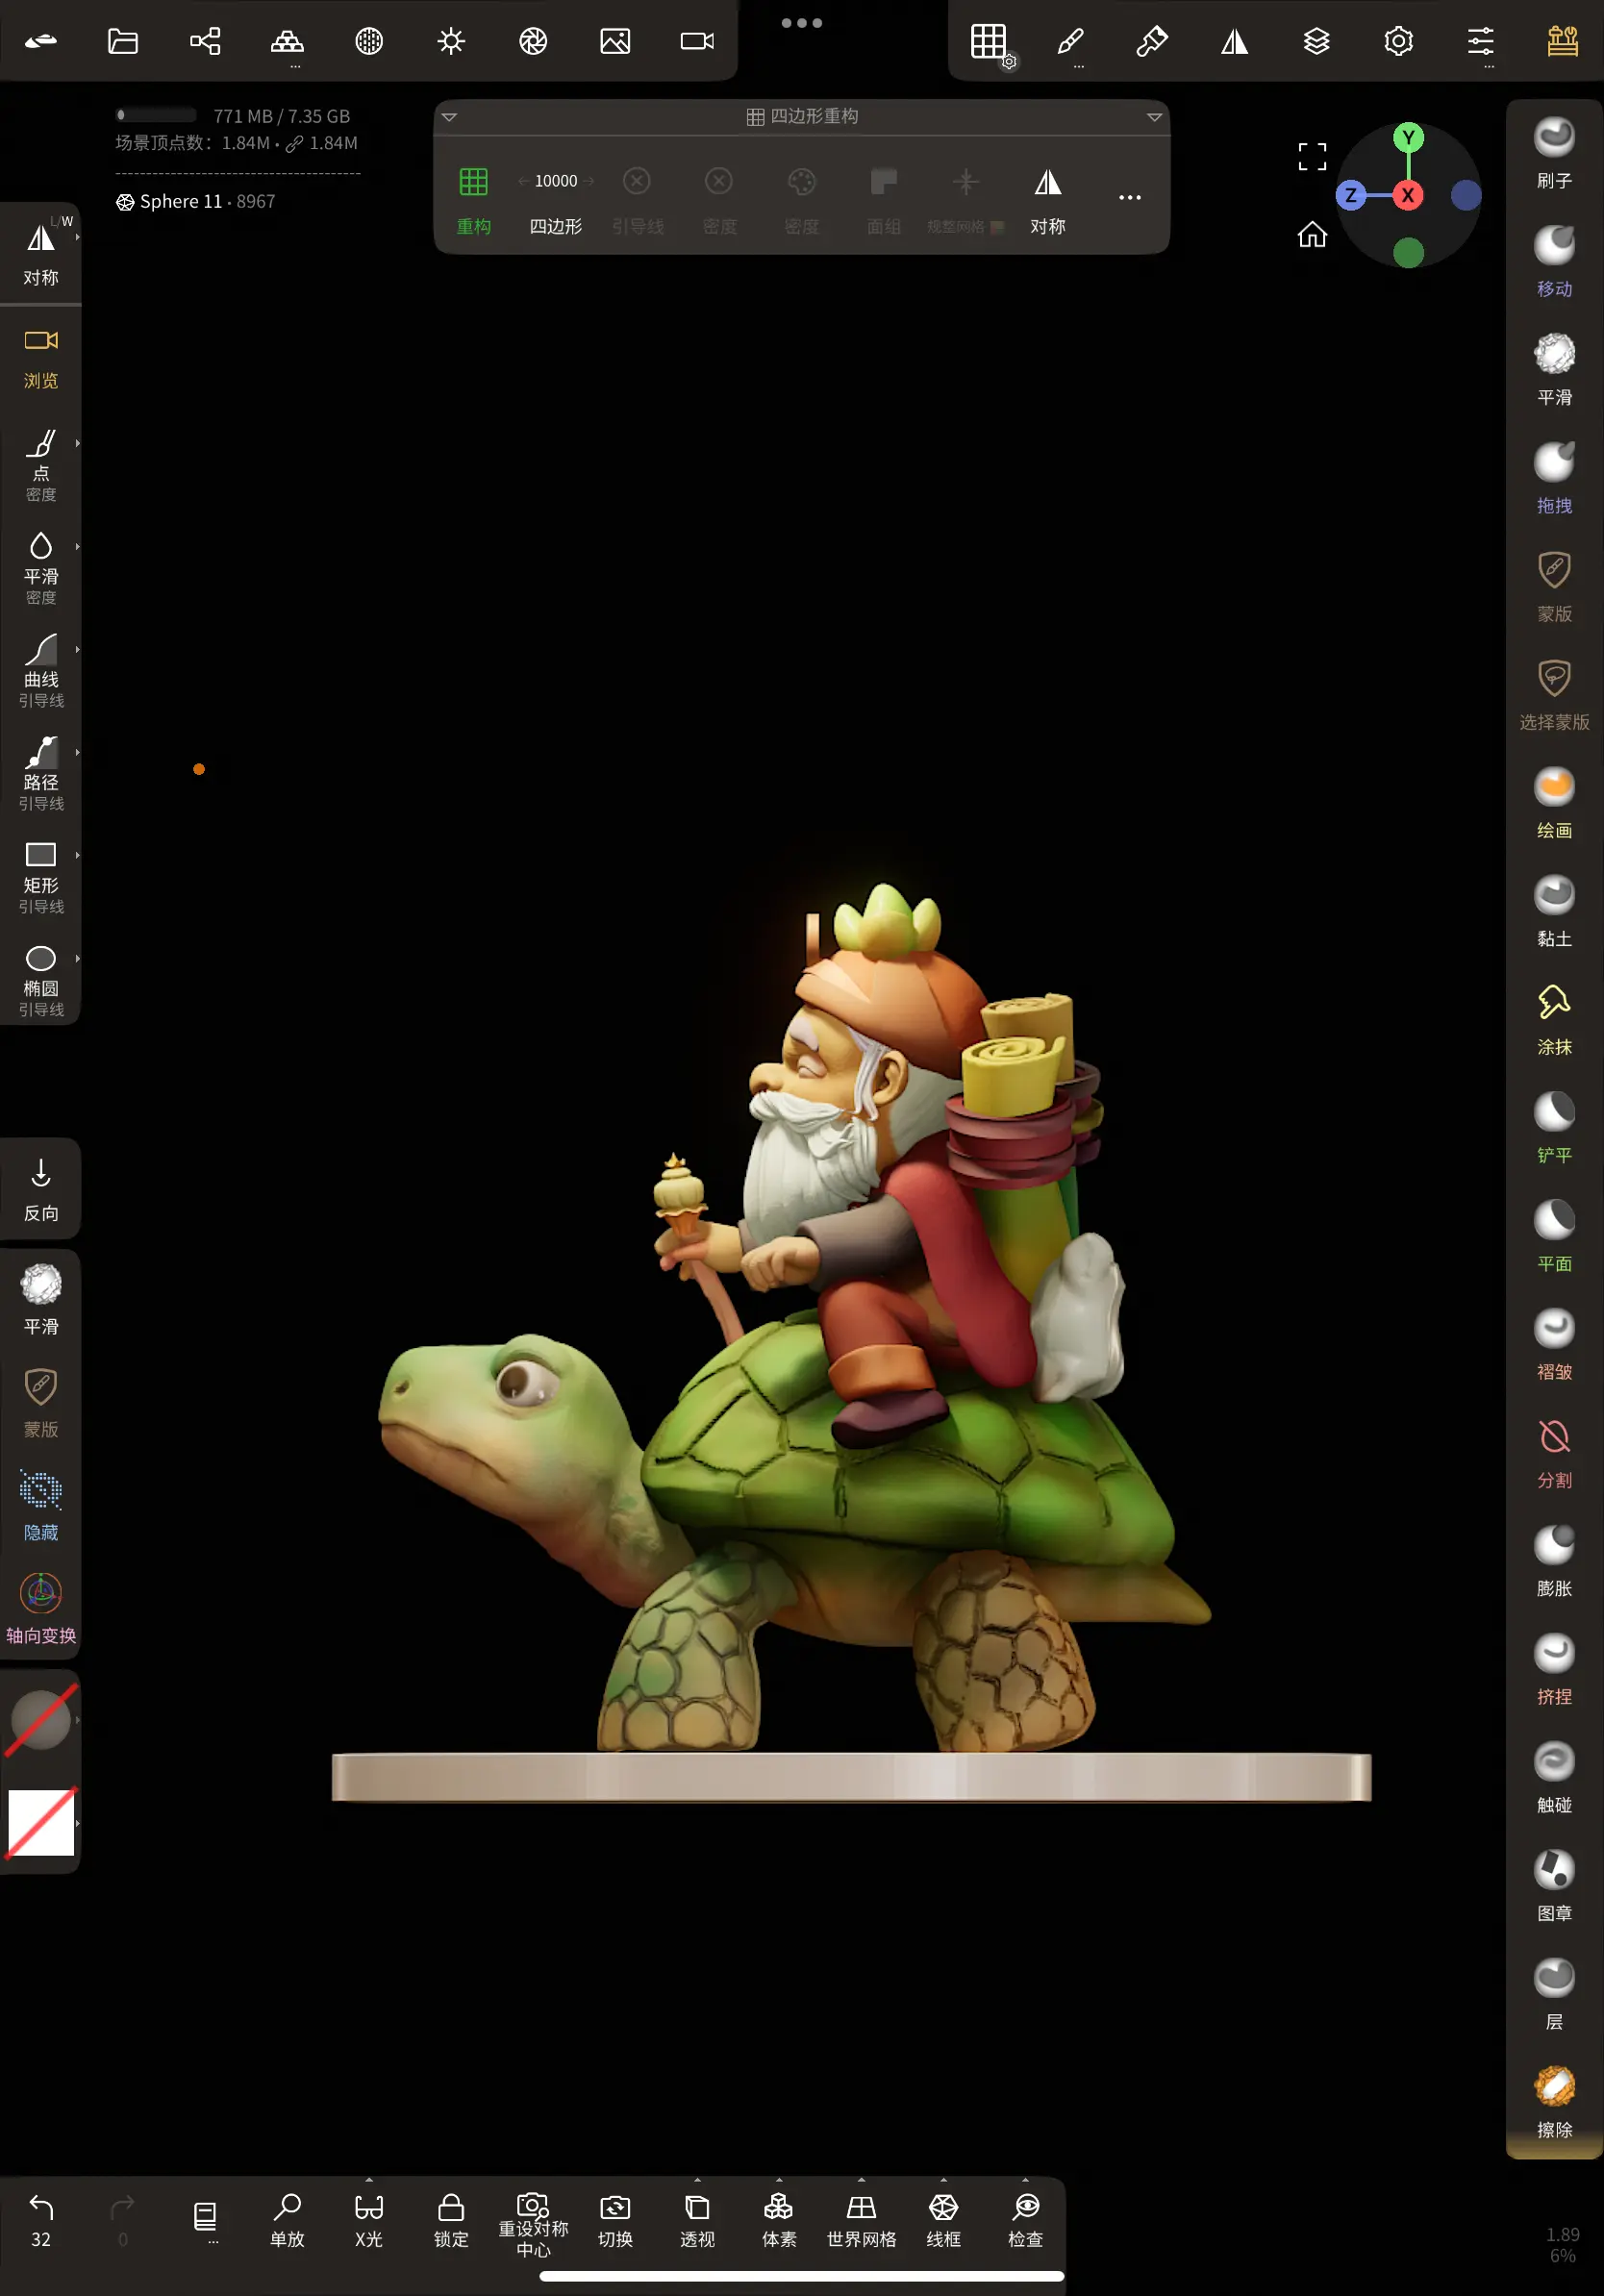The width and height of the screenshot is (1604, 2296).
Task: Toggle 透视 perspective view
Action: point(697,2222)
